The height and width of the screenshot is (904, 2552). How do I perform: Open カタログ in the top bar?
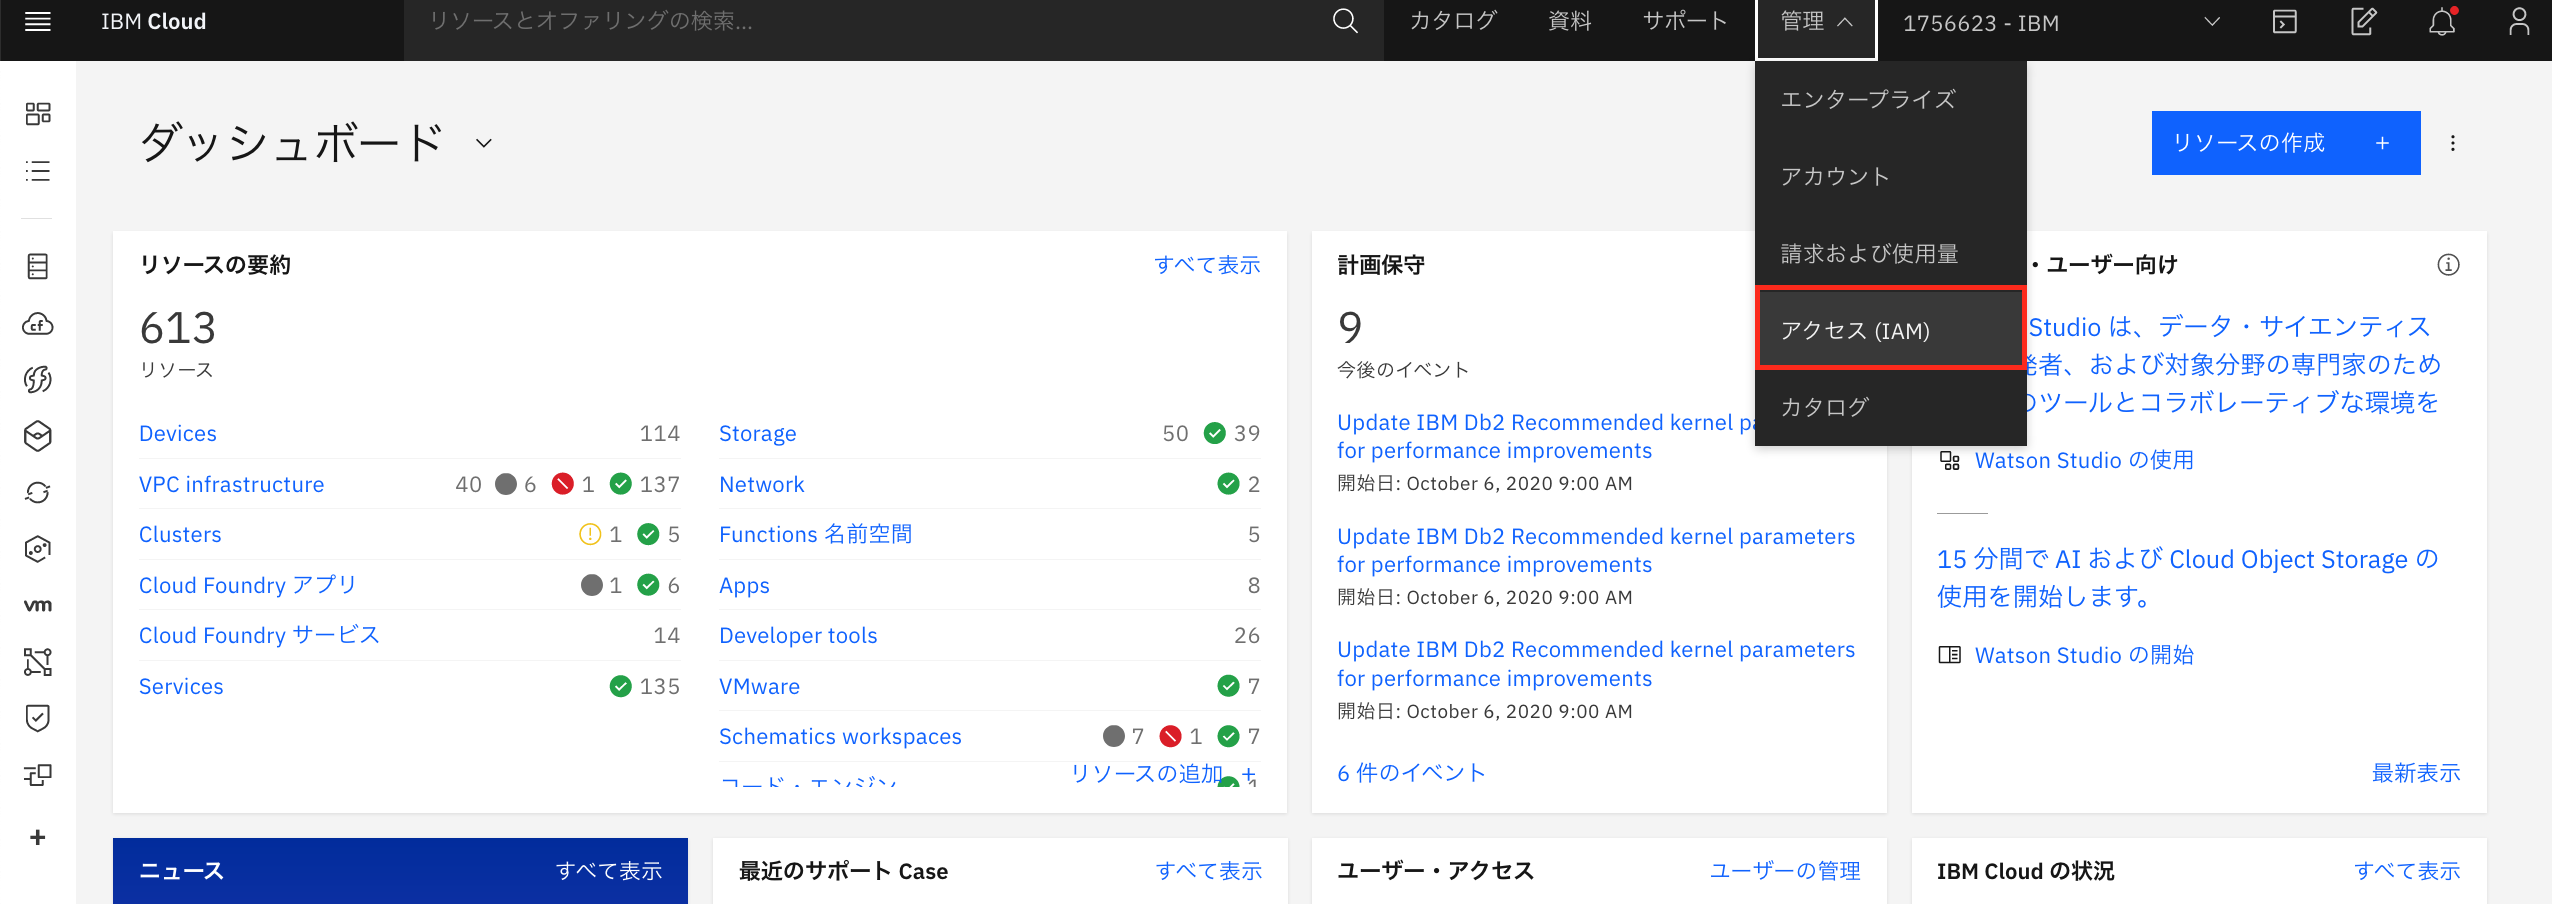[x=1452, y=21]
